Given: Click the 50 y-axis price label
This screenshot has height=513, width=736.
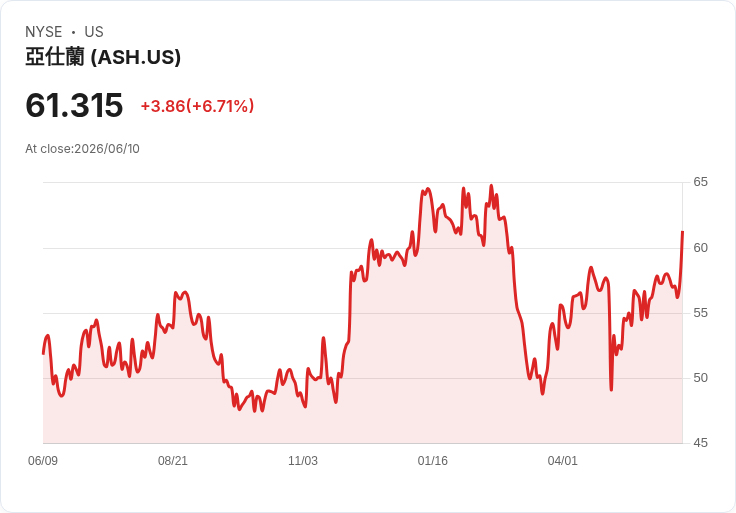Looking at the screenshot, I should (x=700, y=377).
